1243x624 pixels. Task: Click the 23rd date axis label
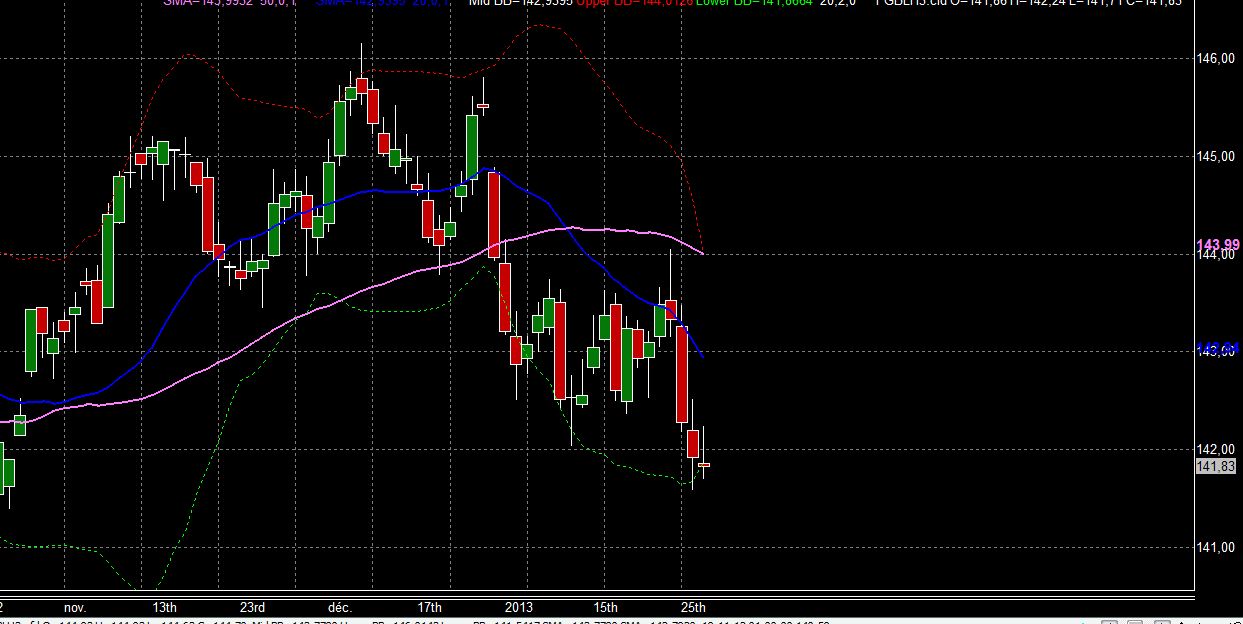pos(253,607)
